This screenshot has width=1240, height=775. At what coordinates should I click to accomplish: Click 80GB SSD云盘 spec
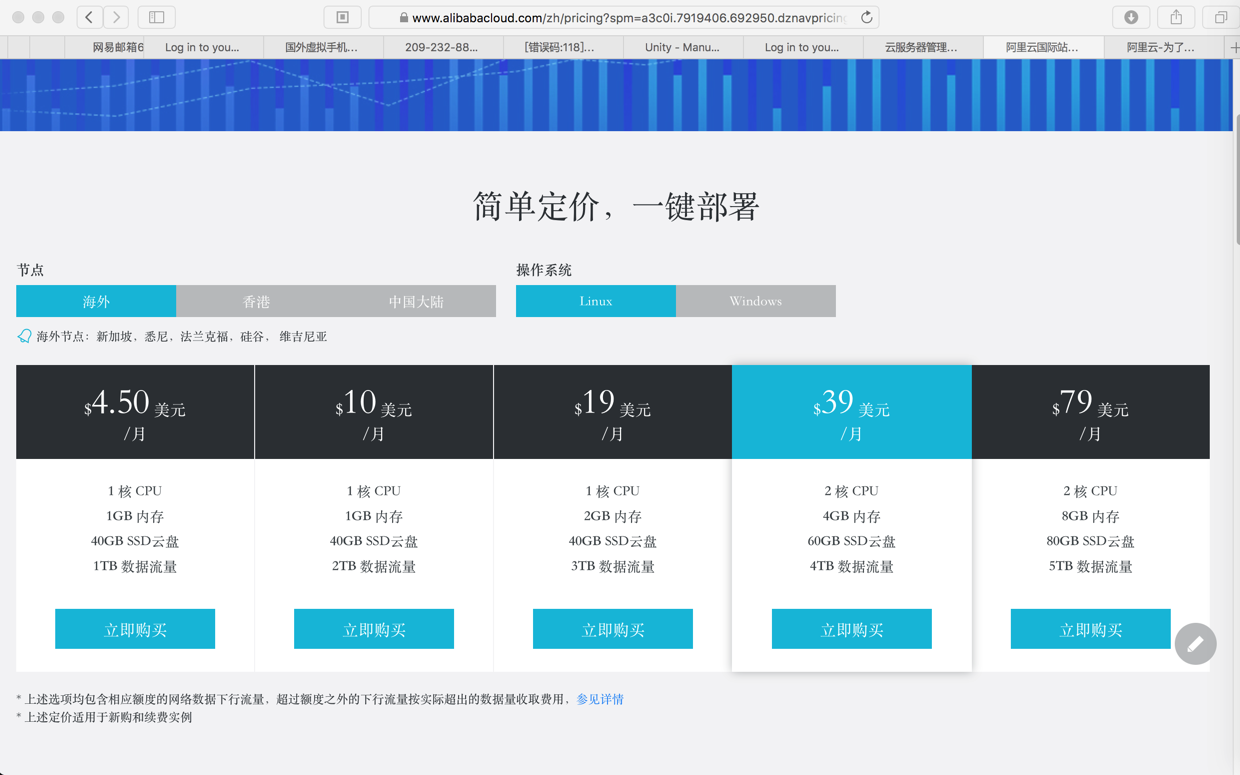1091,542
